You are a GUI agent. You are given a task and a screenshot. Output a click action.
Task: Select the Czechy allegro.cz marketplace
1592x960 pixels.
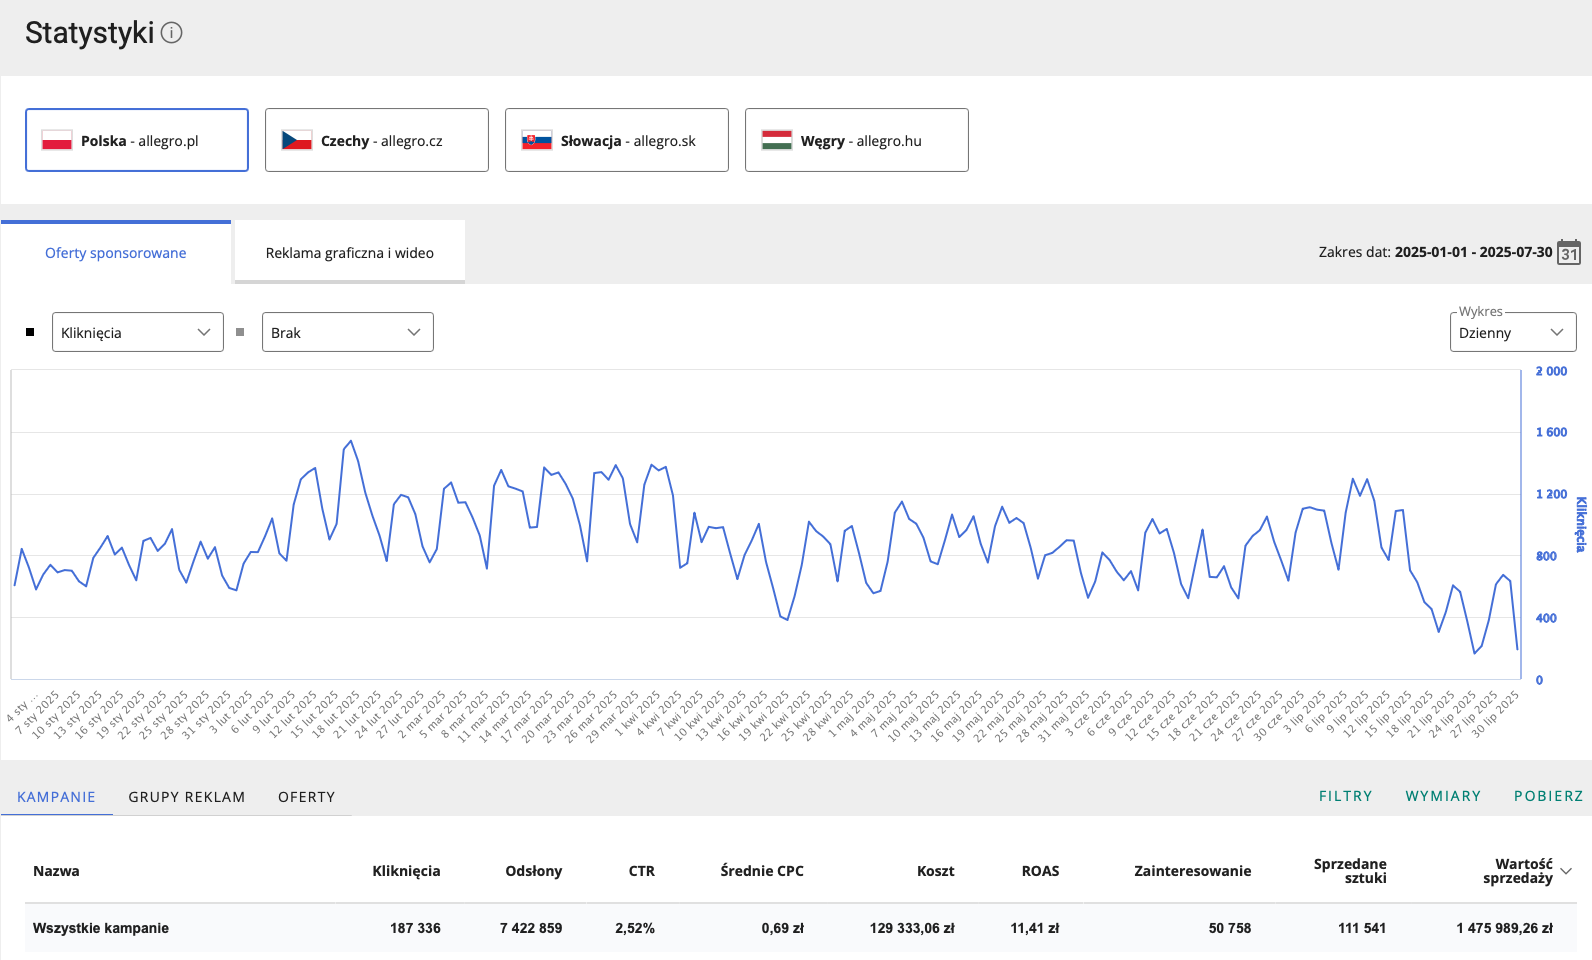(377, 141)
